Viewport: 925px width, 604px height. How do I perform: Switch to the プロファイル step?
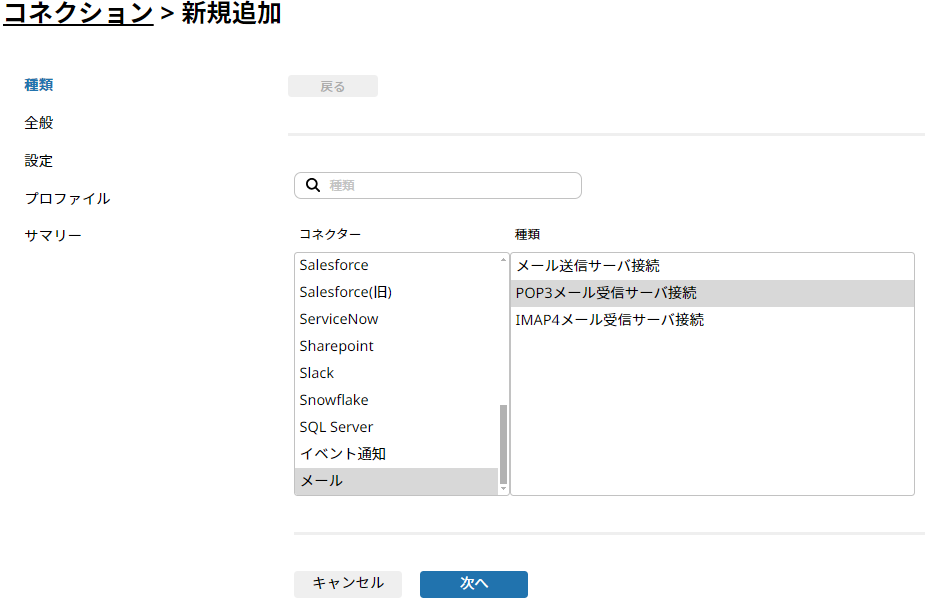point(67,198)
